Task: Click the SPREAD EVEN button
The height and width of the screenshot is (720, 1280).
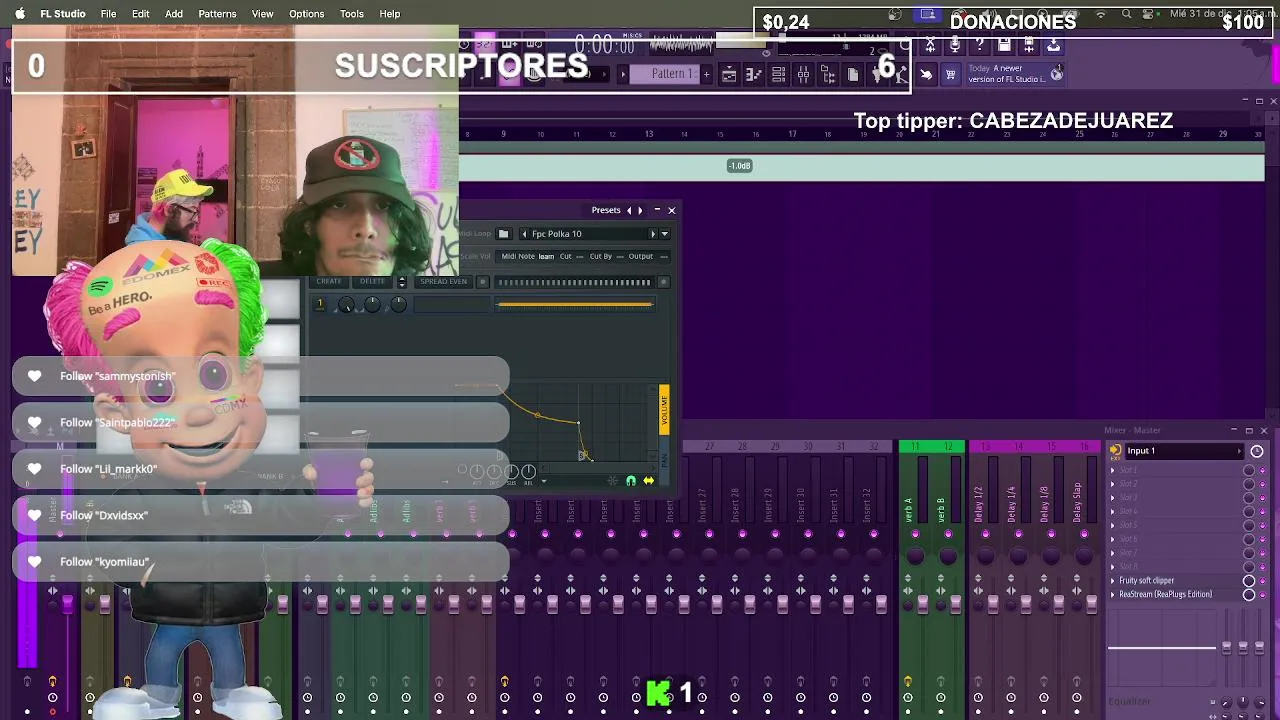Action: (443, 282)
